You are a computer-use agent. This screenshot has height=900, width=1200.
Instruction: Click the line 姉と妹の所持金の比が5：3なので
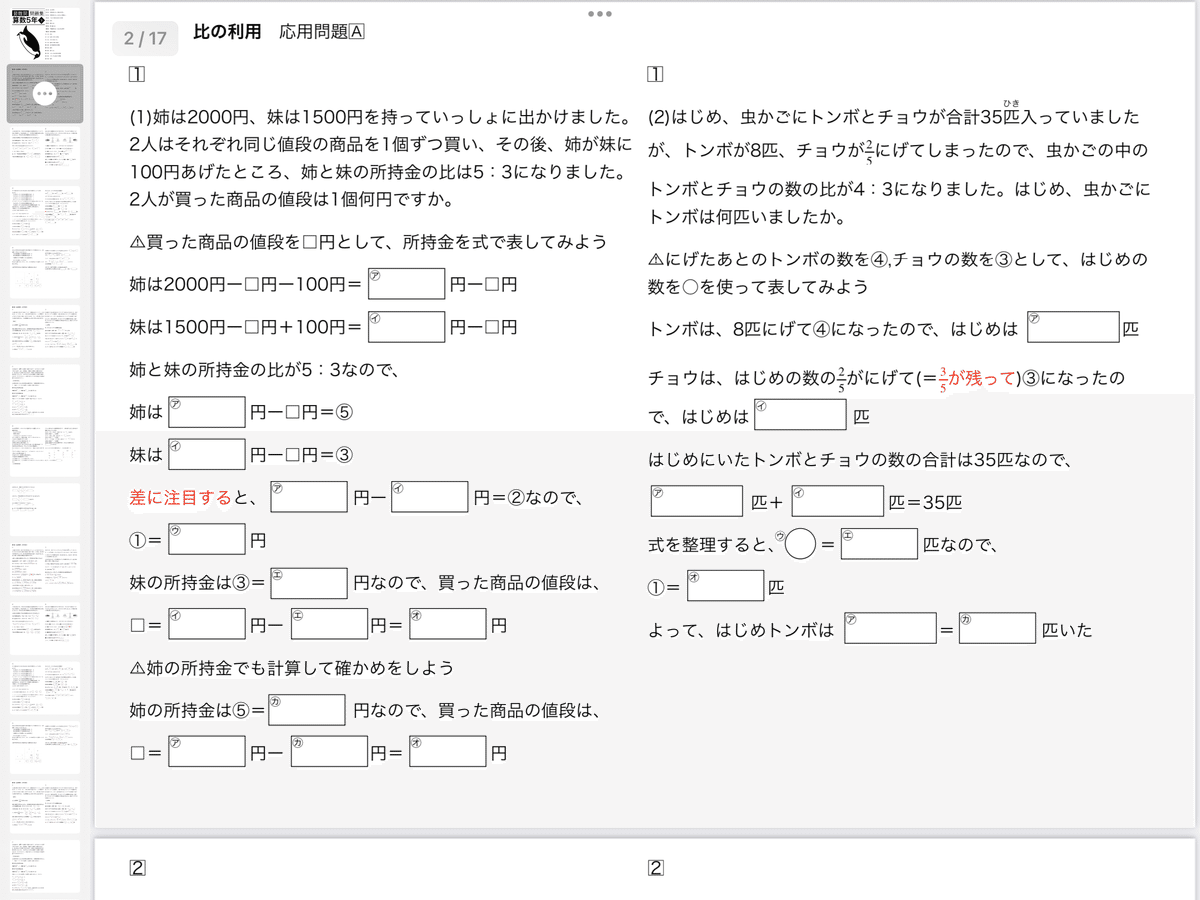(265, 370)
